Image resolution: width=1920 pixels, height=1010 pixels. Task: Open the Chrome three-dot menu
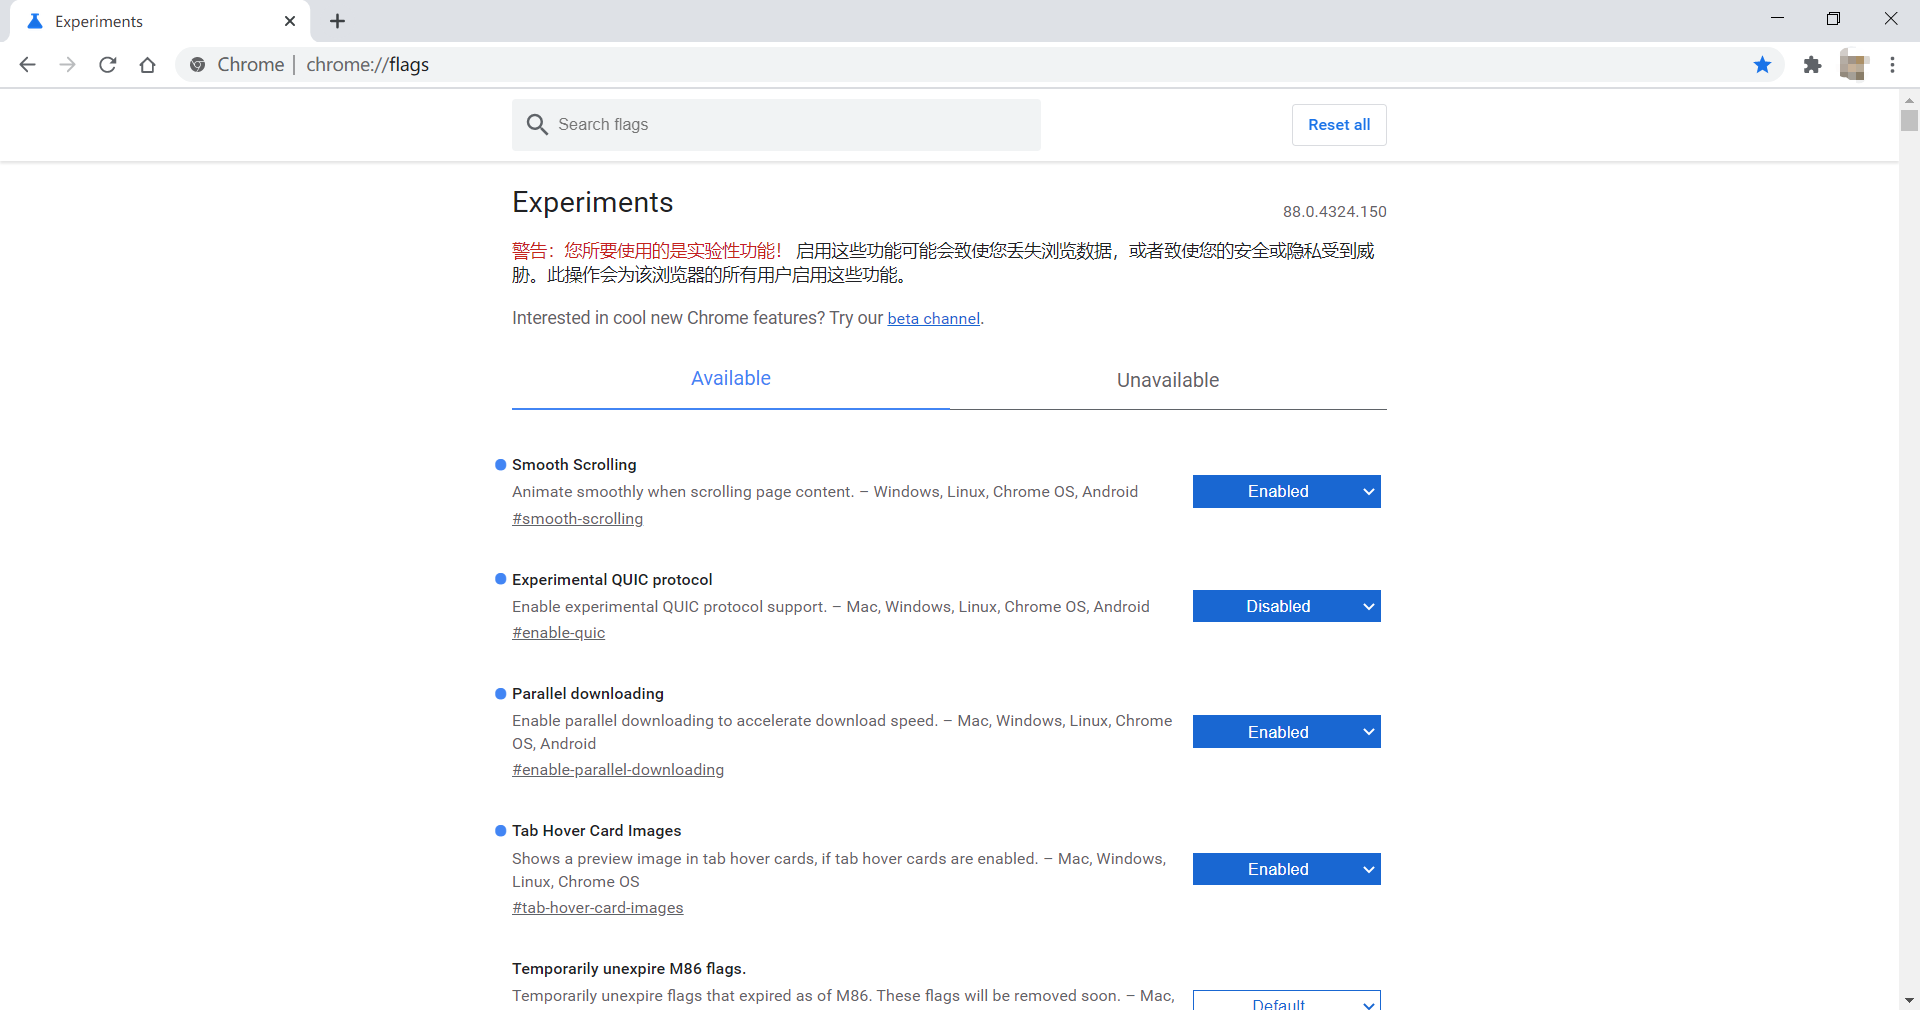point(1893,64)
